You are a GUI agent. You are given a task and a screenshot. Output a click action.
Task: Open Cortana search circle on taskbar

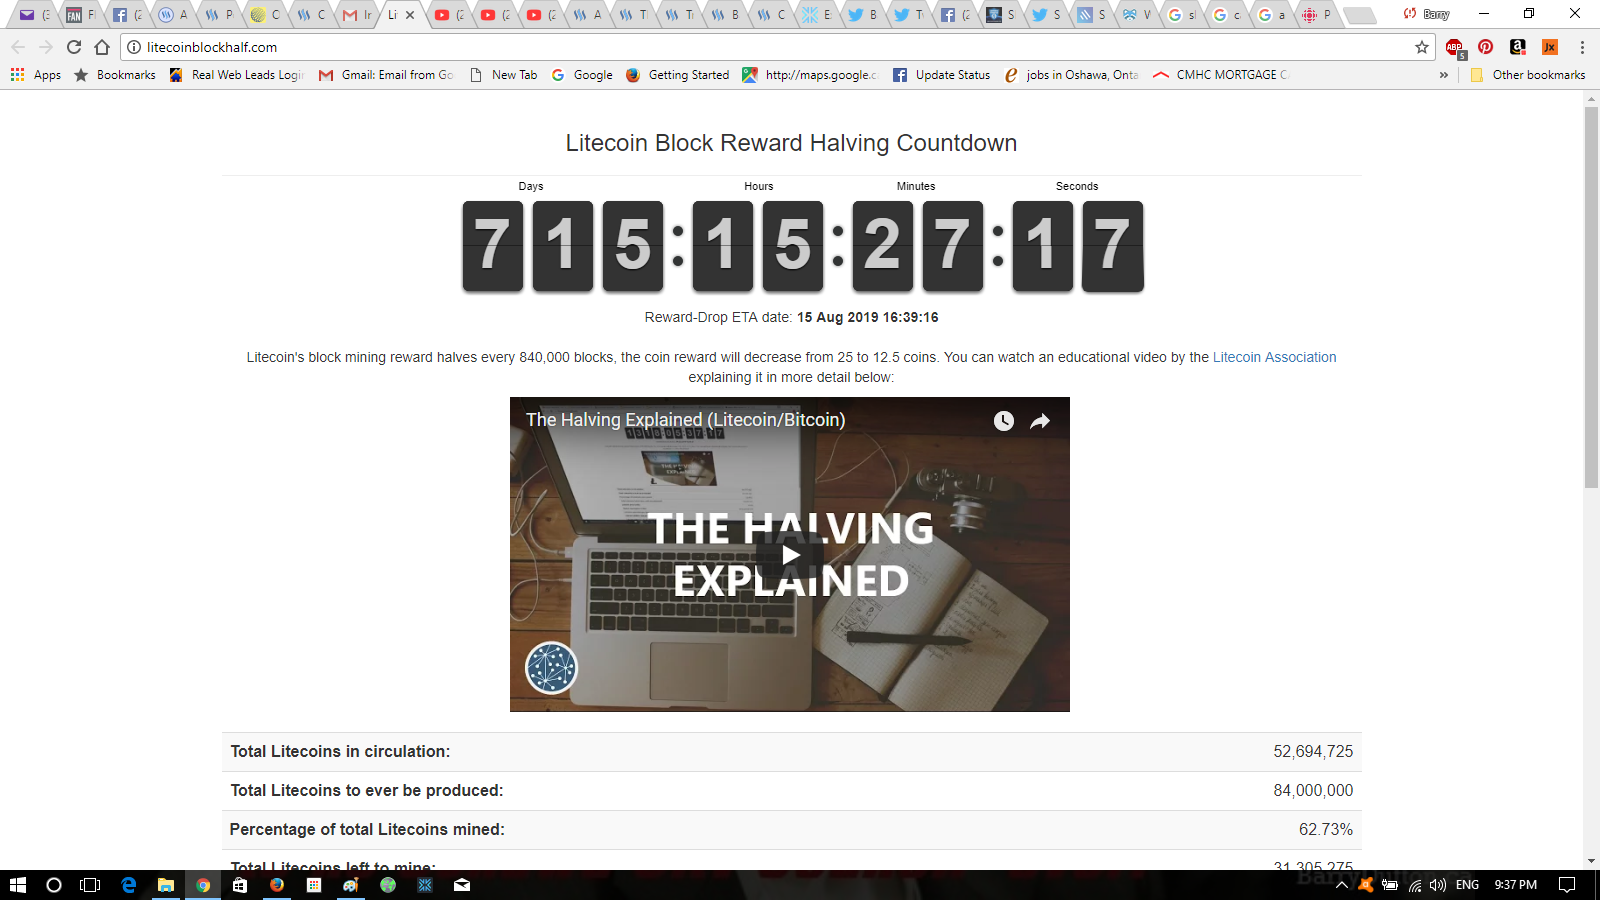click(x=54, y=885)
